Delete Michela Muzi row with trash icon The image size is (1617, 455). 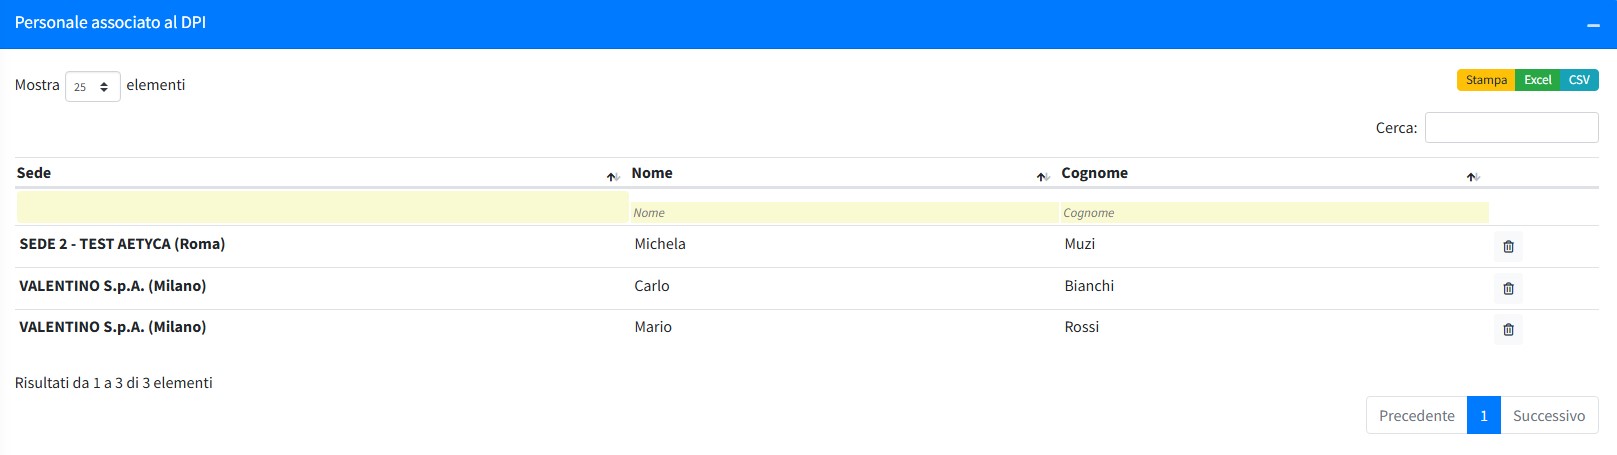[1508, 246]
